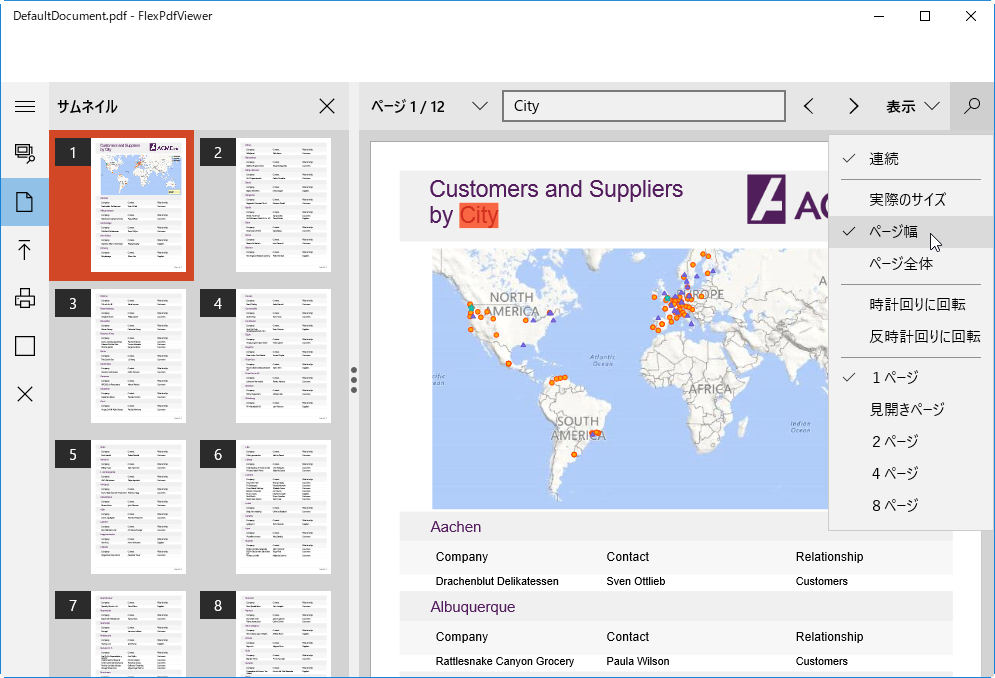Choose 時計回りに回転 rotate clockwise
Viewport: 995px width, 678px height.
911,305
